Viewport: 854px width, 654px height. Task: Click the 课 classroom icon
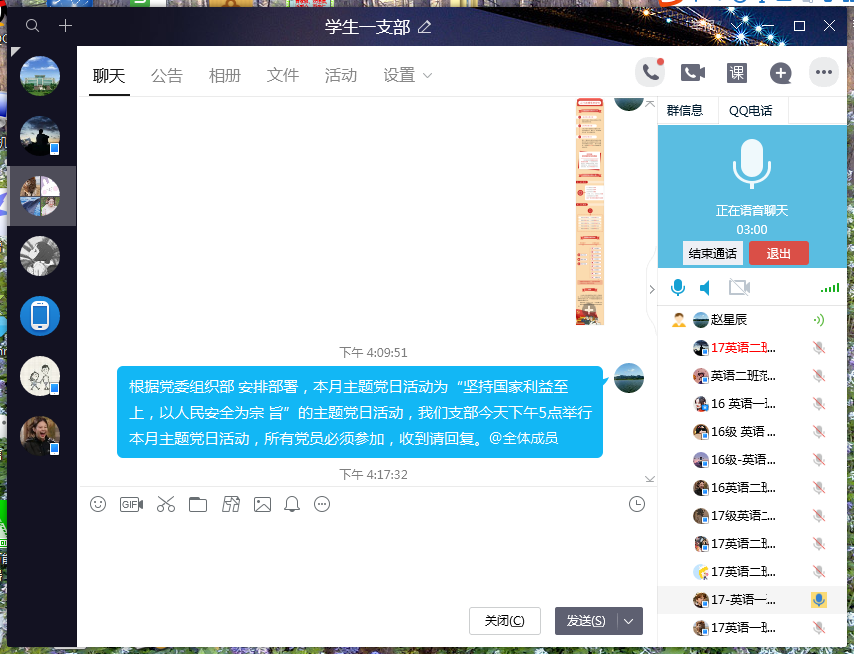(737, 72)
